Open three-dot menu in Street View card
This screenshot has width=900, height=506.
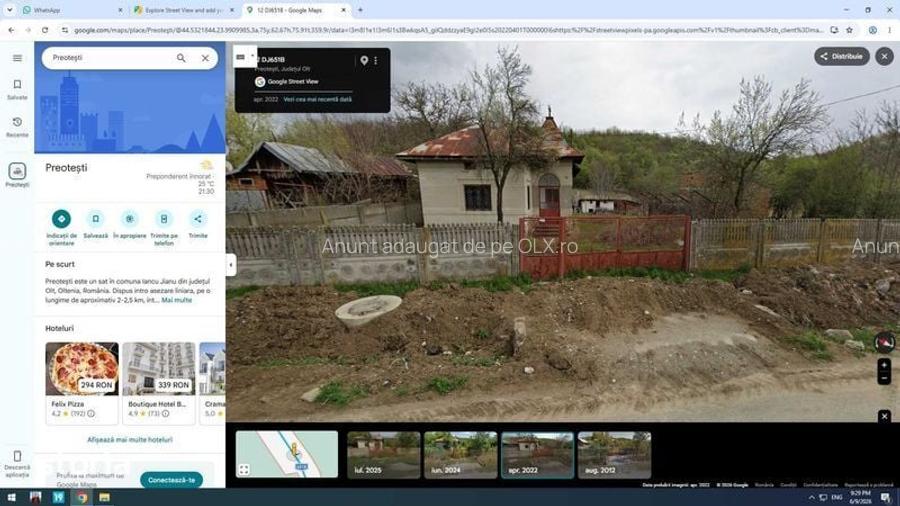coord(376,60)
